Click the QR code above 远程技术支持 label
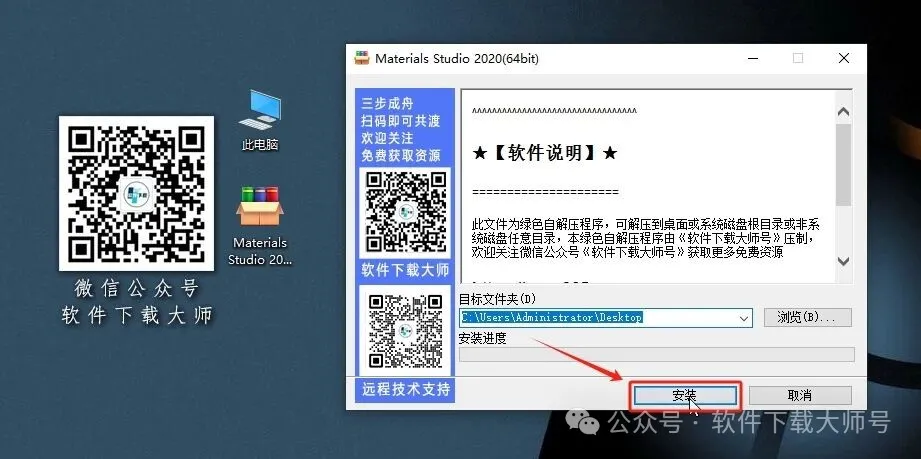Image resolution: width=921 pixels, height=459 pixels. (x=405, y=330)
